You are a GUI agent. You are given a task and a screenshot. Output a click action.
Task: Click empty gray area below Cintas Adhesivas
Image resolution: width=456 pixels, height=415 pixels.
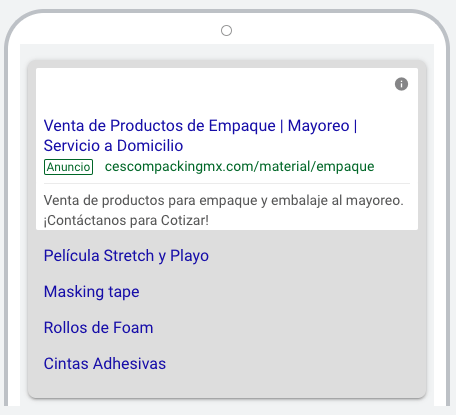[227, 385]
